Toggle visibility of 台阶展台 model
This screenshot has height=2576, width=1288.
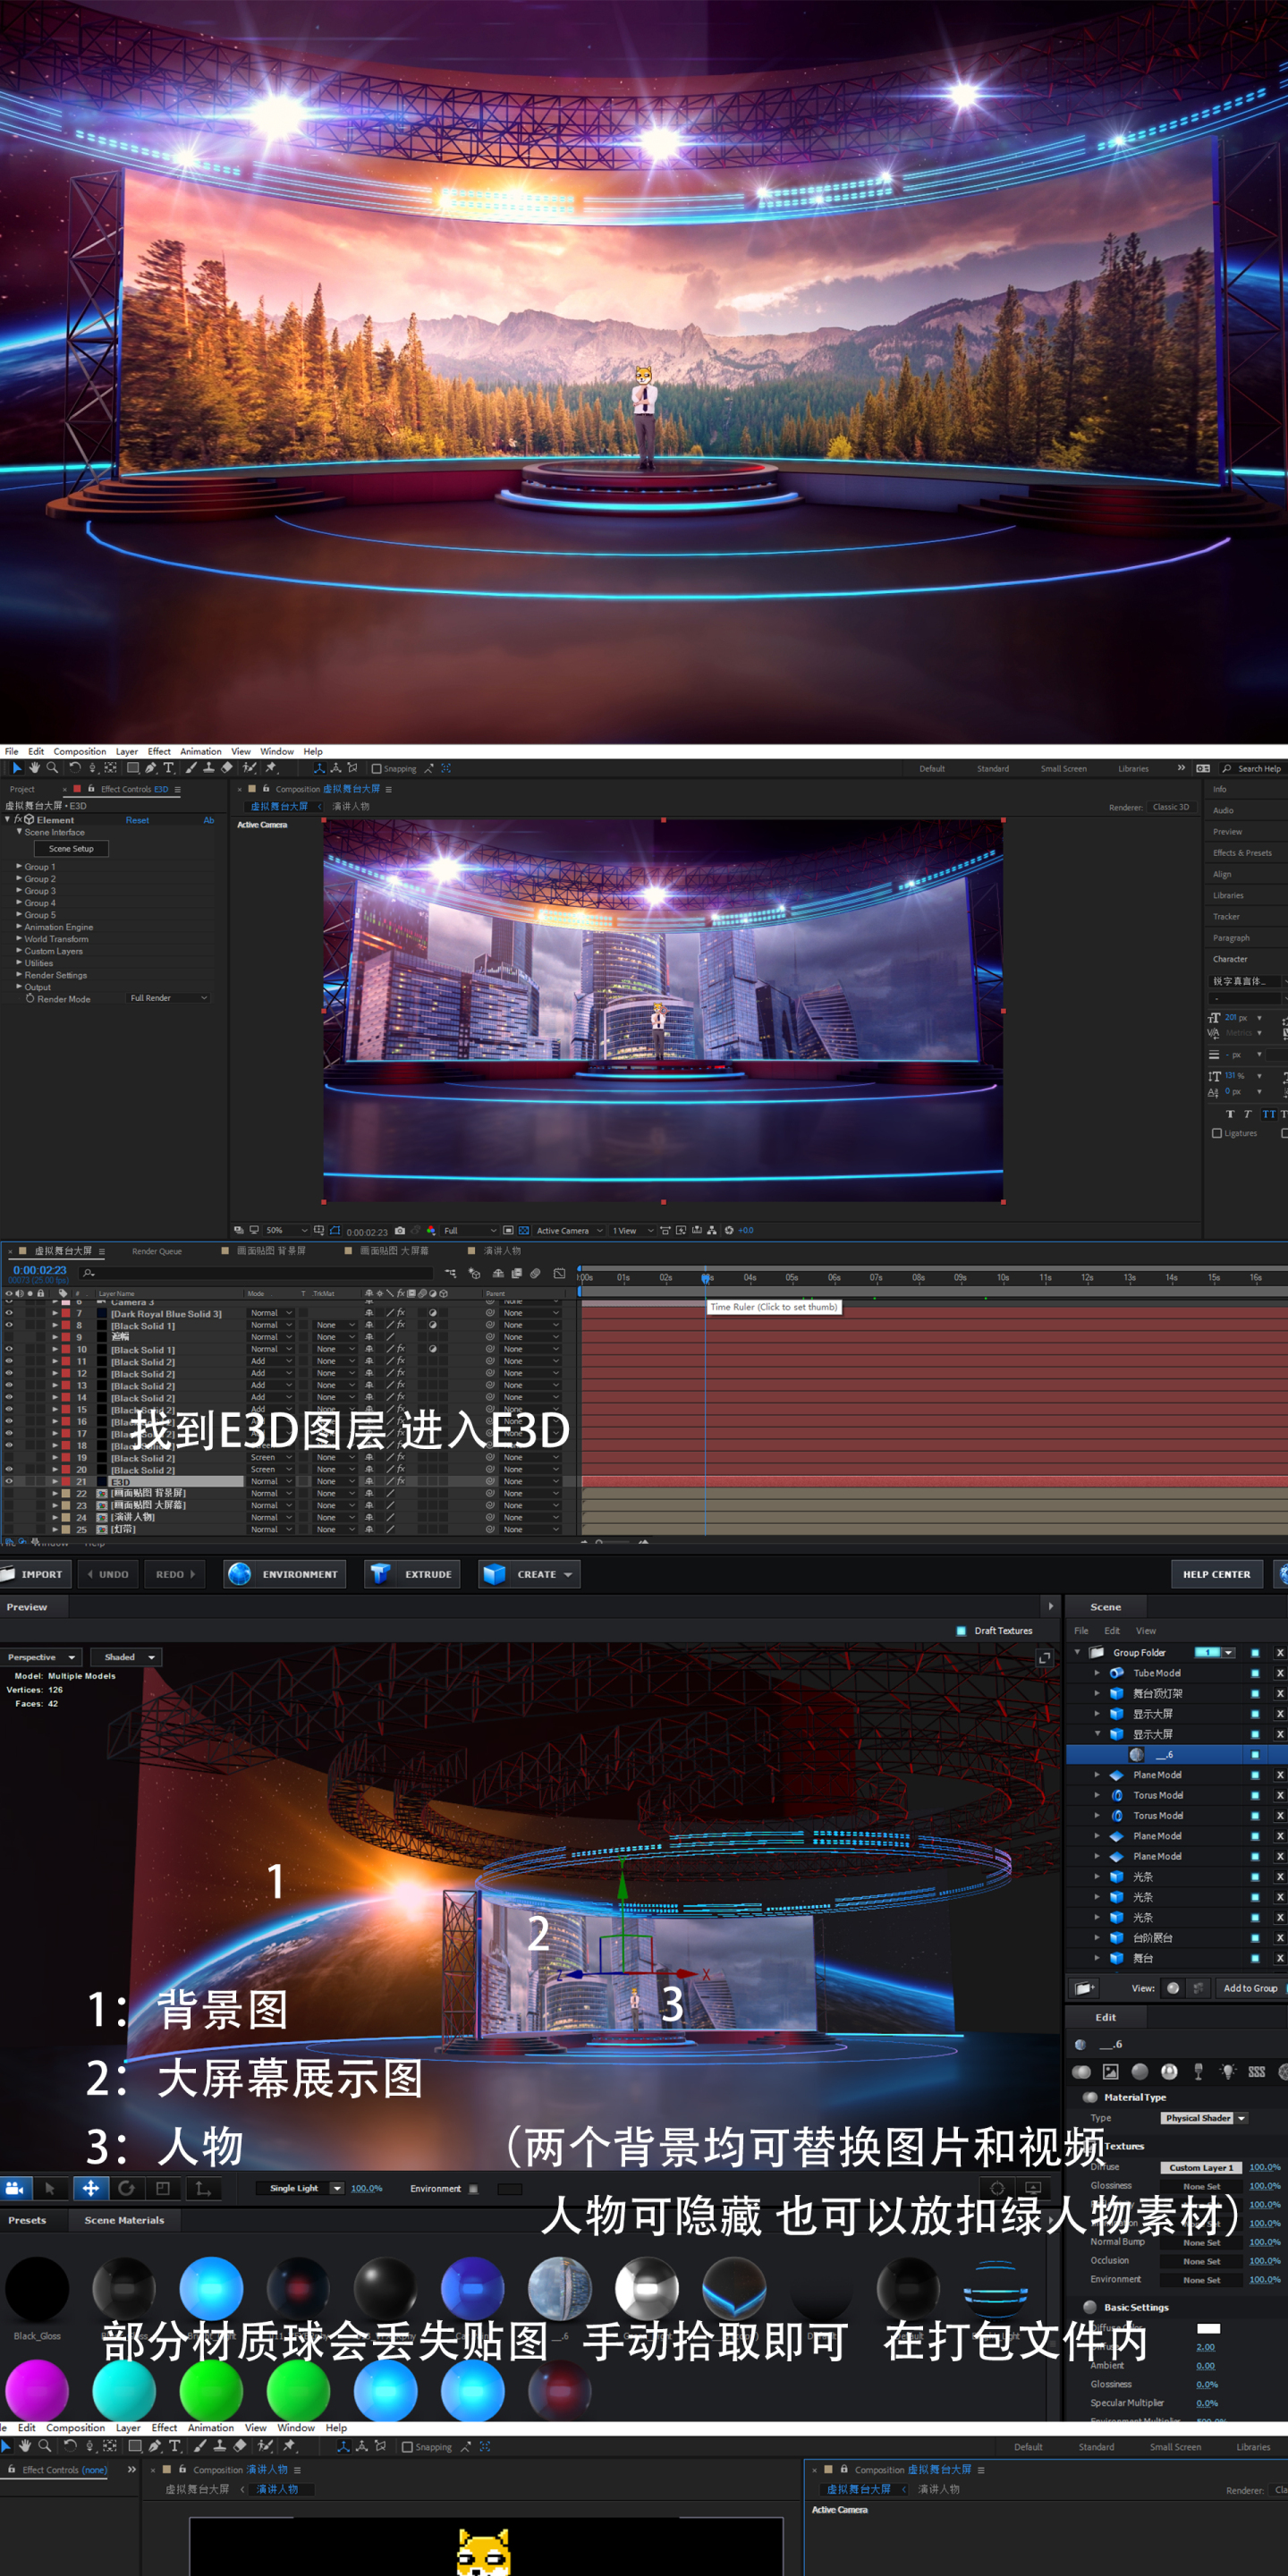[1255, 1938]
